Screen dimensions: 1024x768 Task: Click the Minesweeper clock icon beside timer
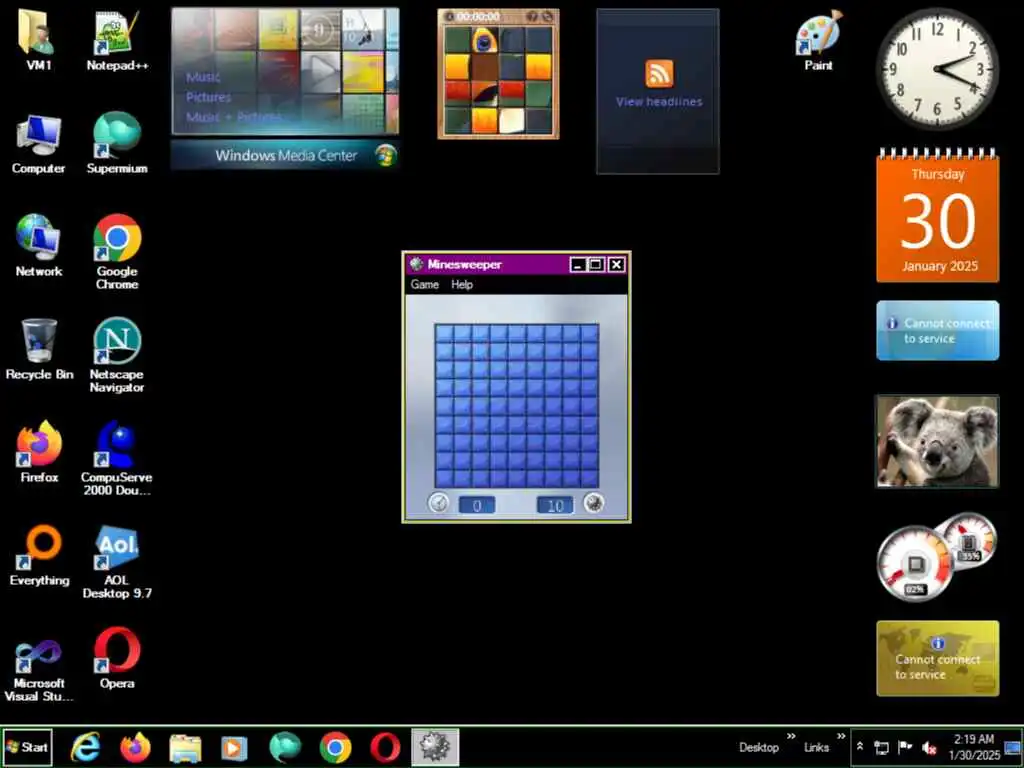coord(439,503)
